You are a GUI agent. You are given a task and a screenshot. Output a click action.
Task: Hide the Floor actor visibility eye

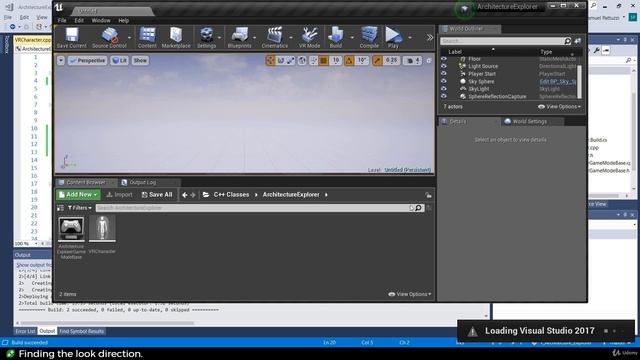[444, 59]
